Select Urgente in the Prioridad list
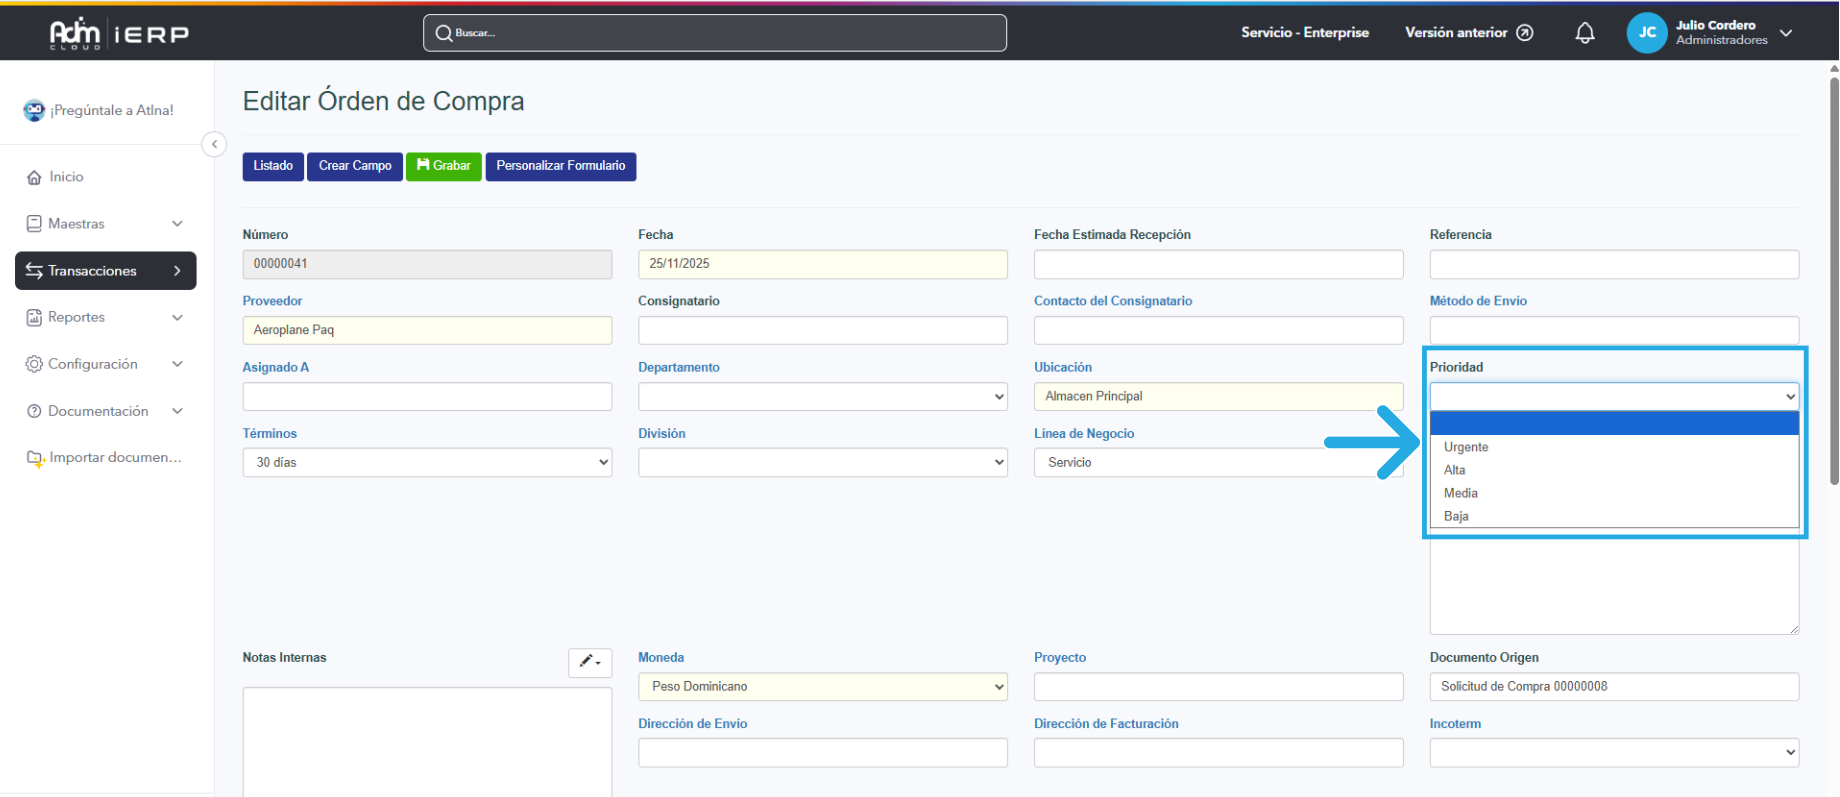This screenshot has width=1840, height=797. (x=1466, y=447)
